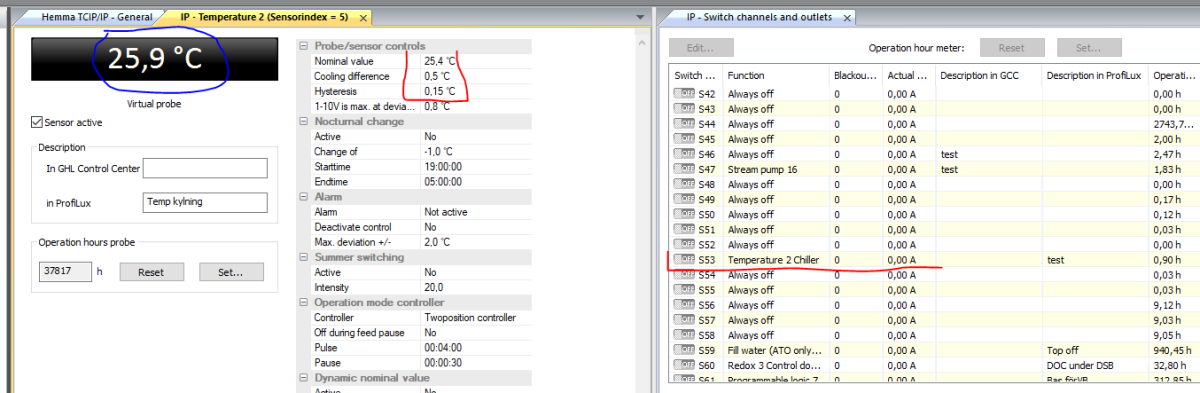Viewport: 1200px width, 393px height.
Task: Click the In GHL Control Center field
Action: (206, 168)
